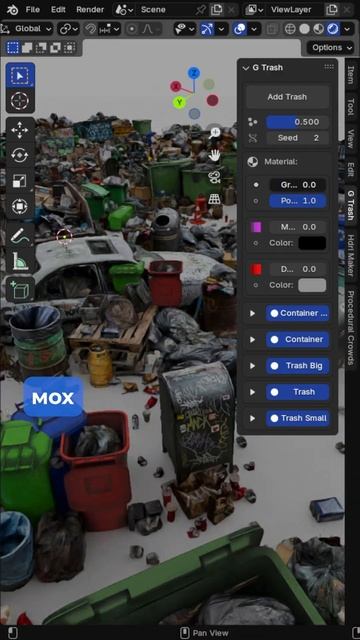Activate the Measure tool
The height and width of the screenshot is (640, 360).
pyautogui.click(x=20, y=261)
